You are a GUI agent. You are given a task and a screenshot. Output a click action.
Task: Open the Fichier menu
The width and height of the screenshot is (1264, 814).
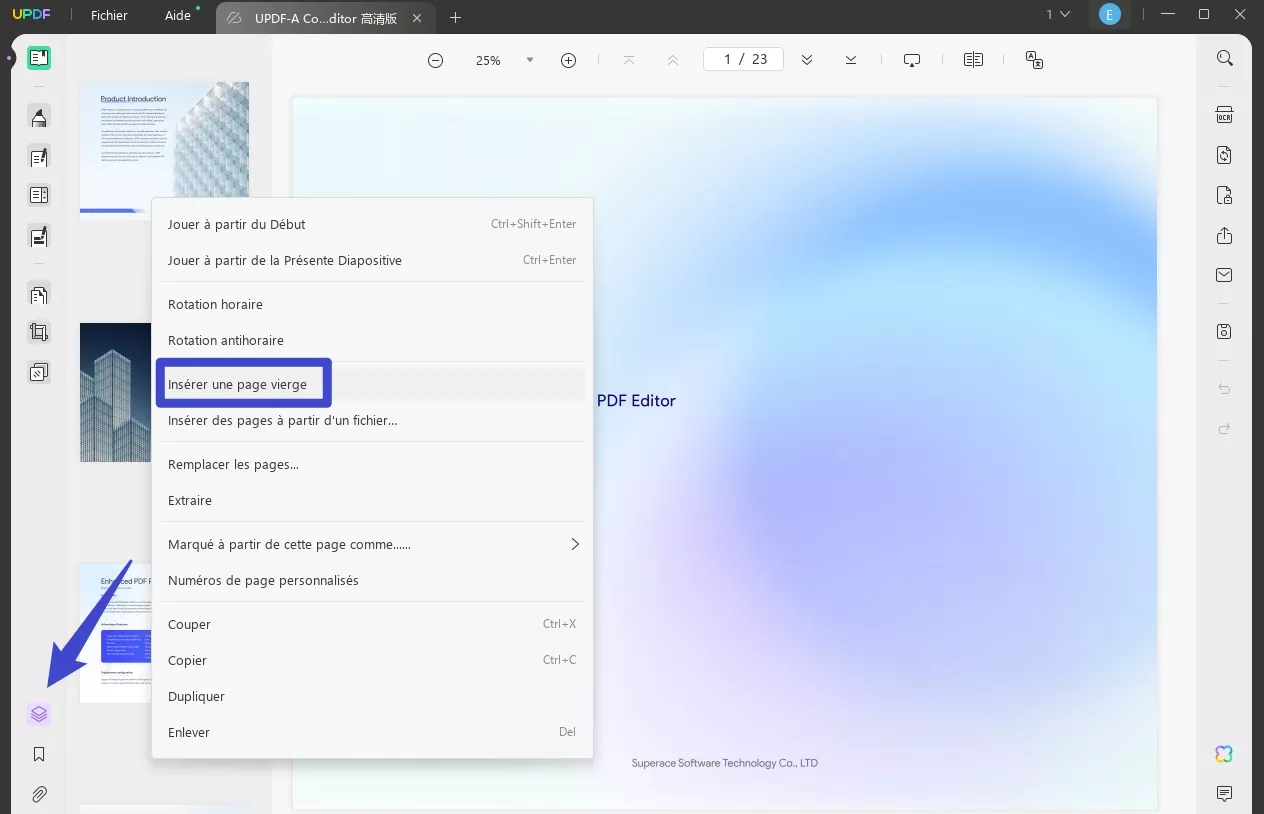(x=109, y=16)
